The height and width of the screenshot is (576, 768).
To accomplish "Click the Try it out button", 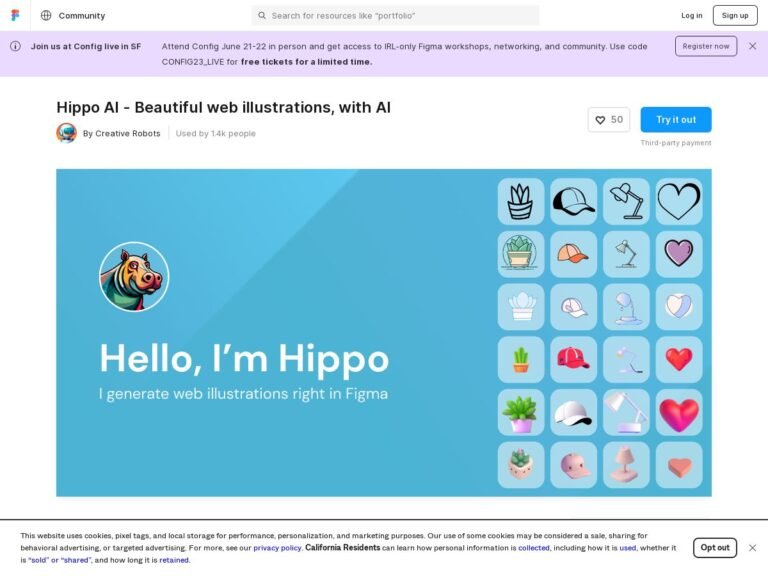I will click(x=676, y=120).
